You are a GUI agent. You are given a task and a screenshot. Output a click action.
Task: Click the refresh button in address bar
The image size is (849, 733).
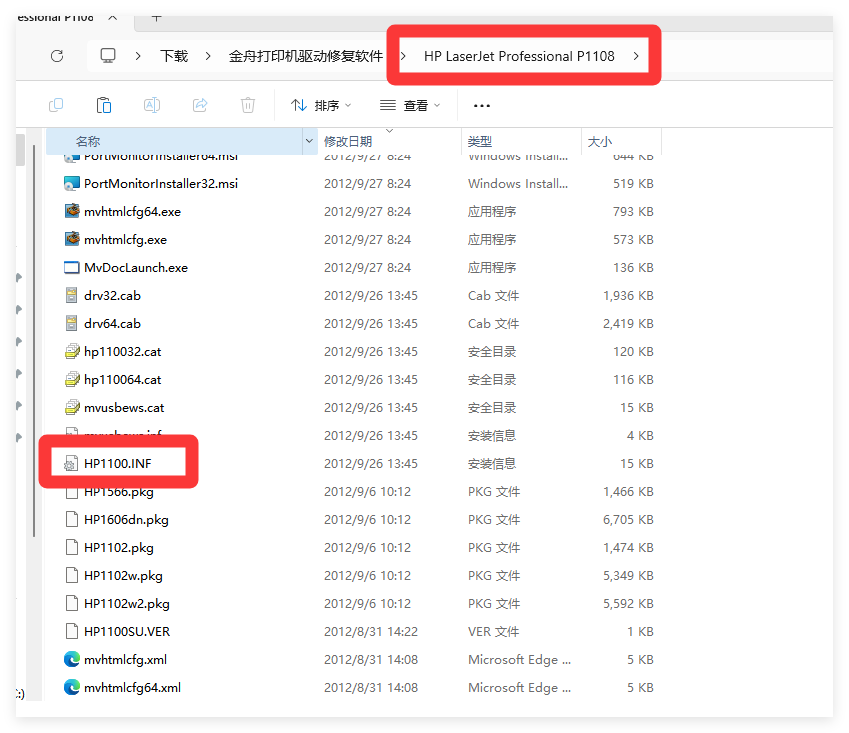(57, 56)
